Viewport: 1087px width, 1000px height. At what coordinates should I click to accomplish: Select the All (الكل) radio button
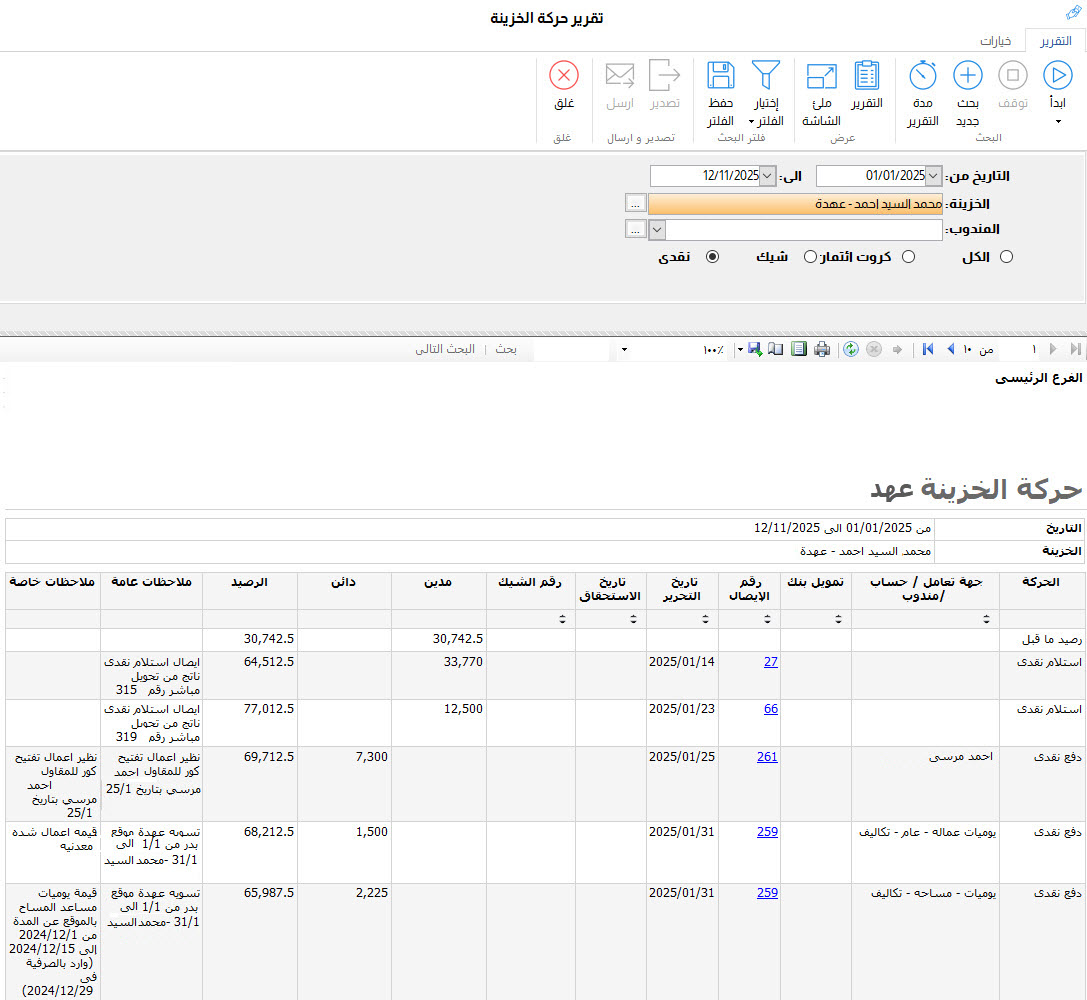pyautogui.click(x=1006, y=257)
